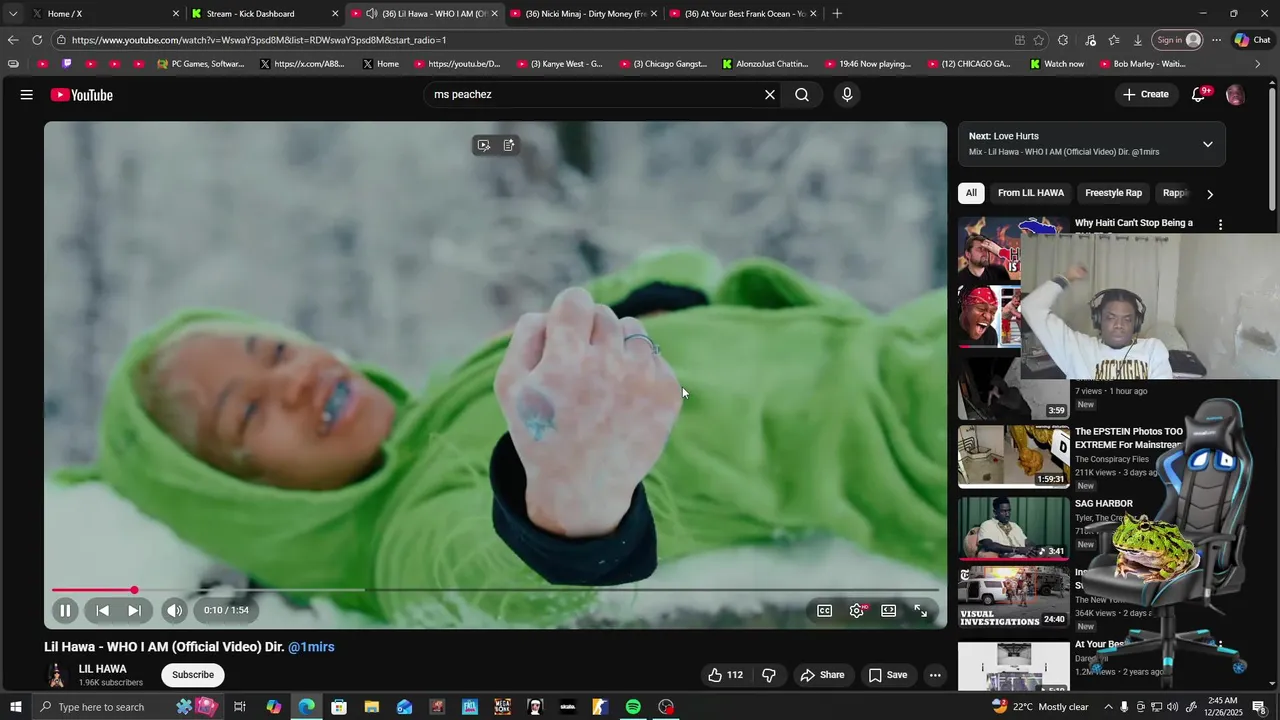Pause the video
1280x720 pixels.
tap(65, 610)
